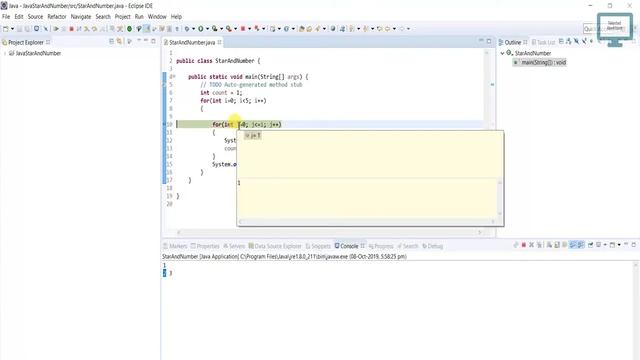Switch to the Data Source Explorer tab

click(x=275, y=246)
